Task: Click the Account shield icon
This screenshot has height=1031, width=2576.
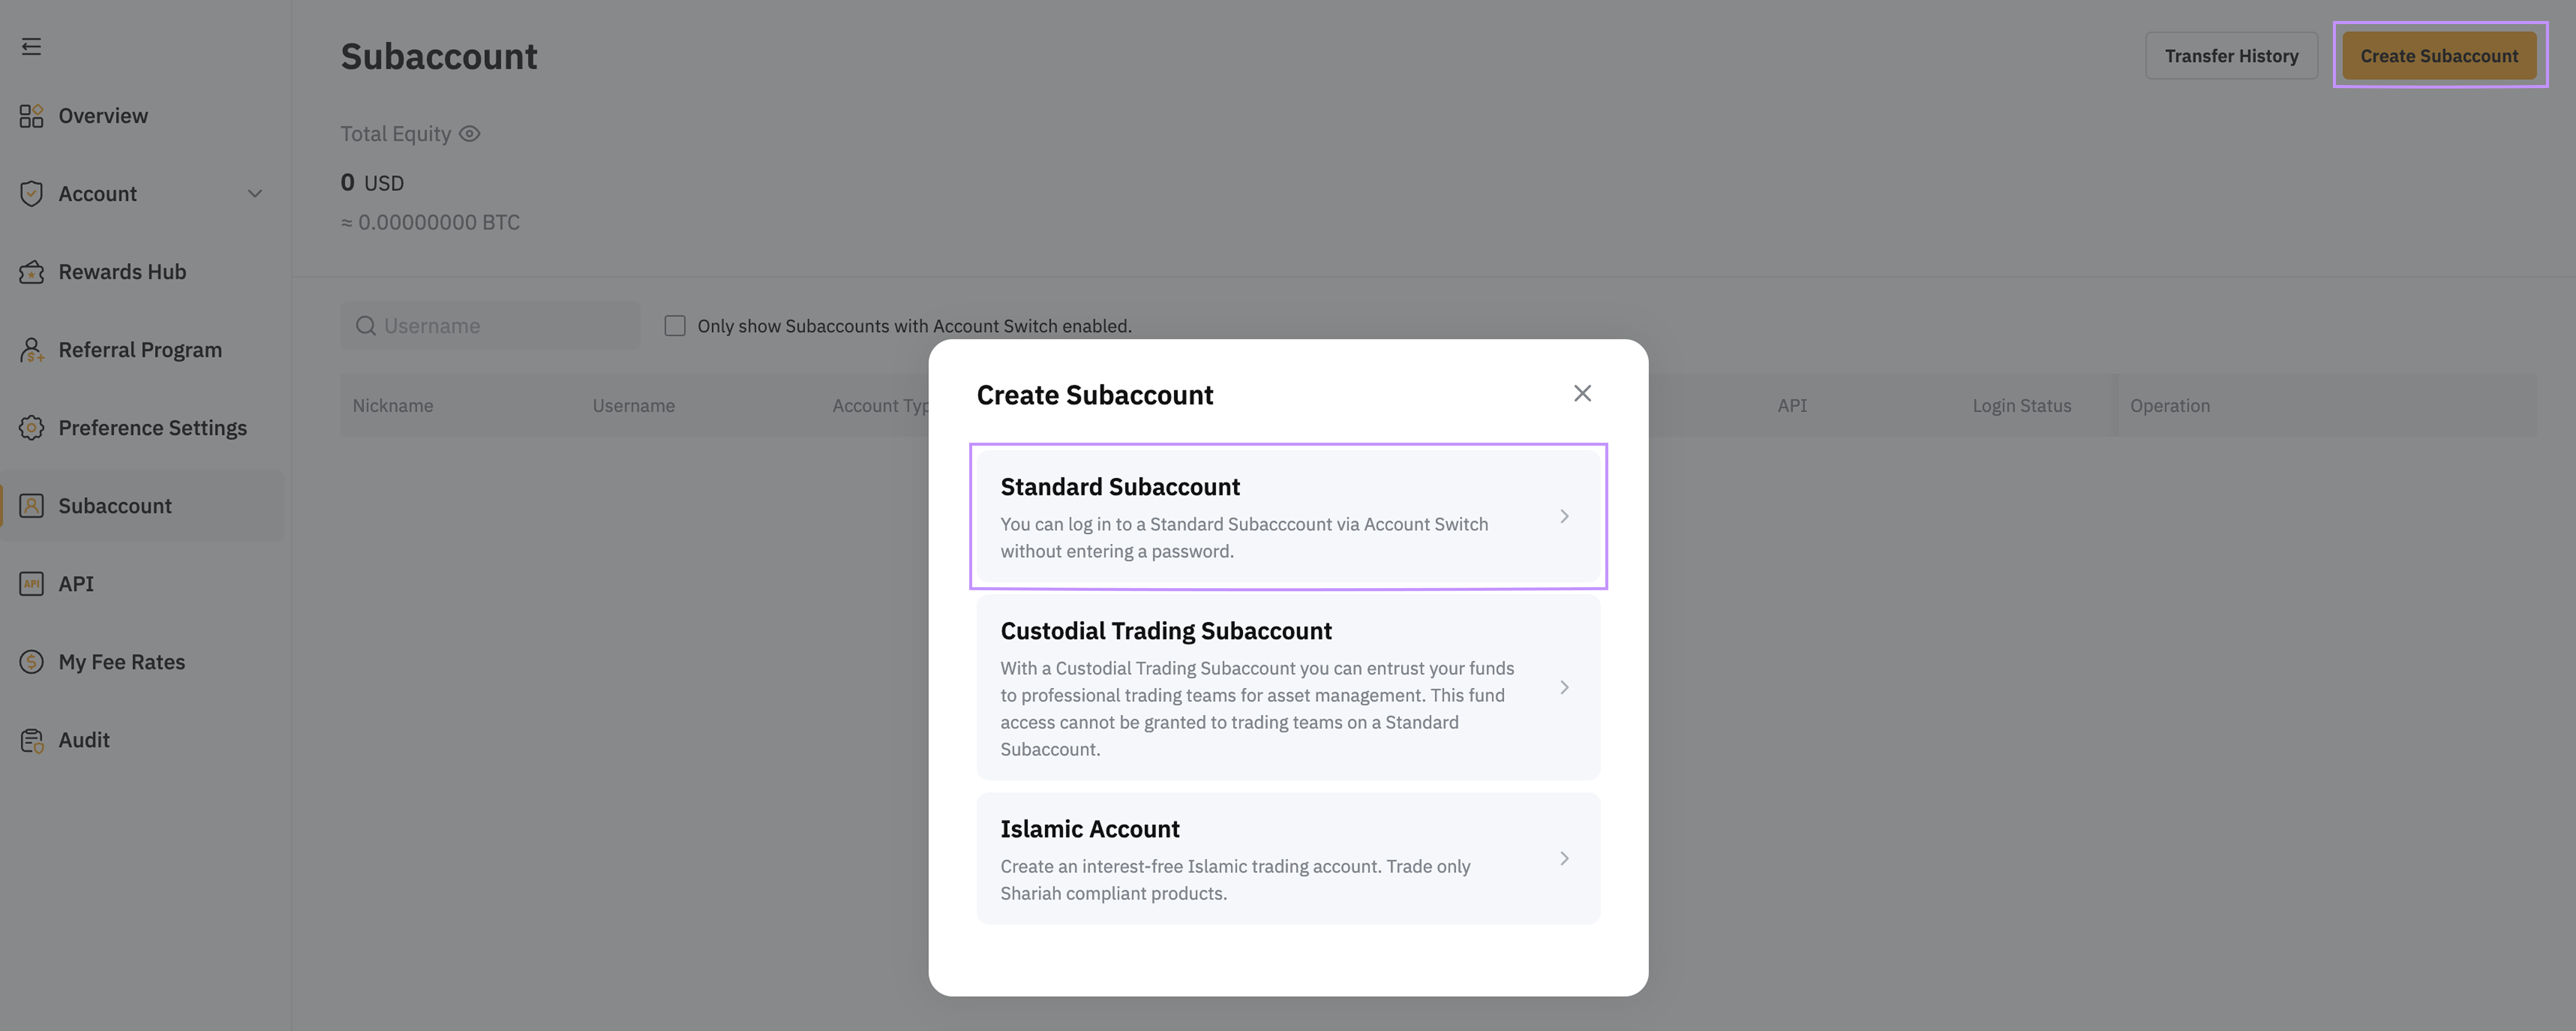Action: click(31, 194)
